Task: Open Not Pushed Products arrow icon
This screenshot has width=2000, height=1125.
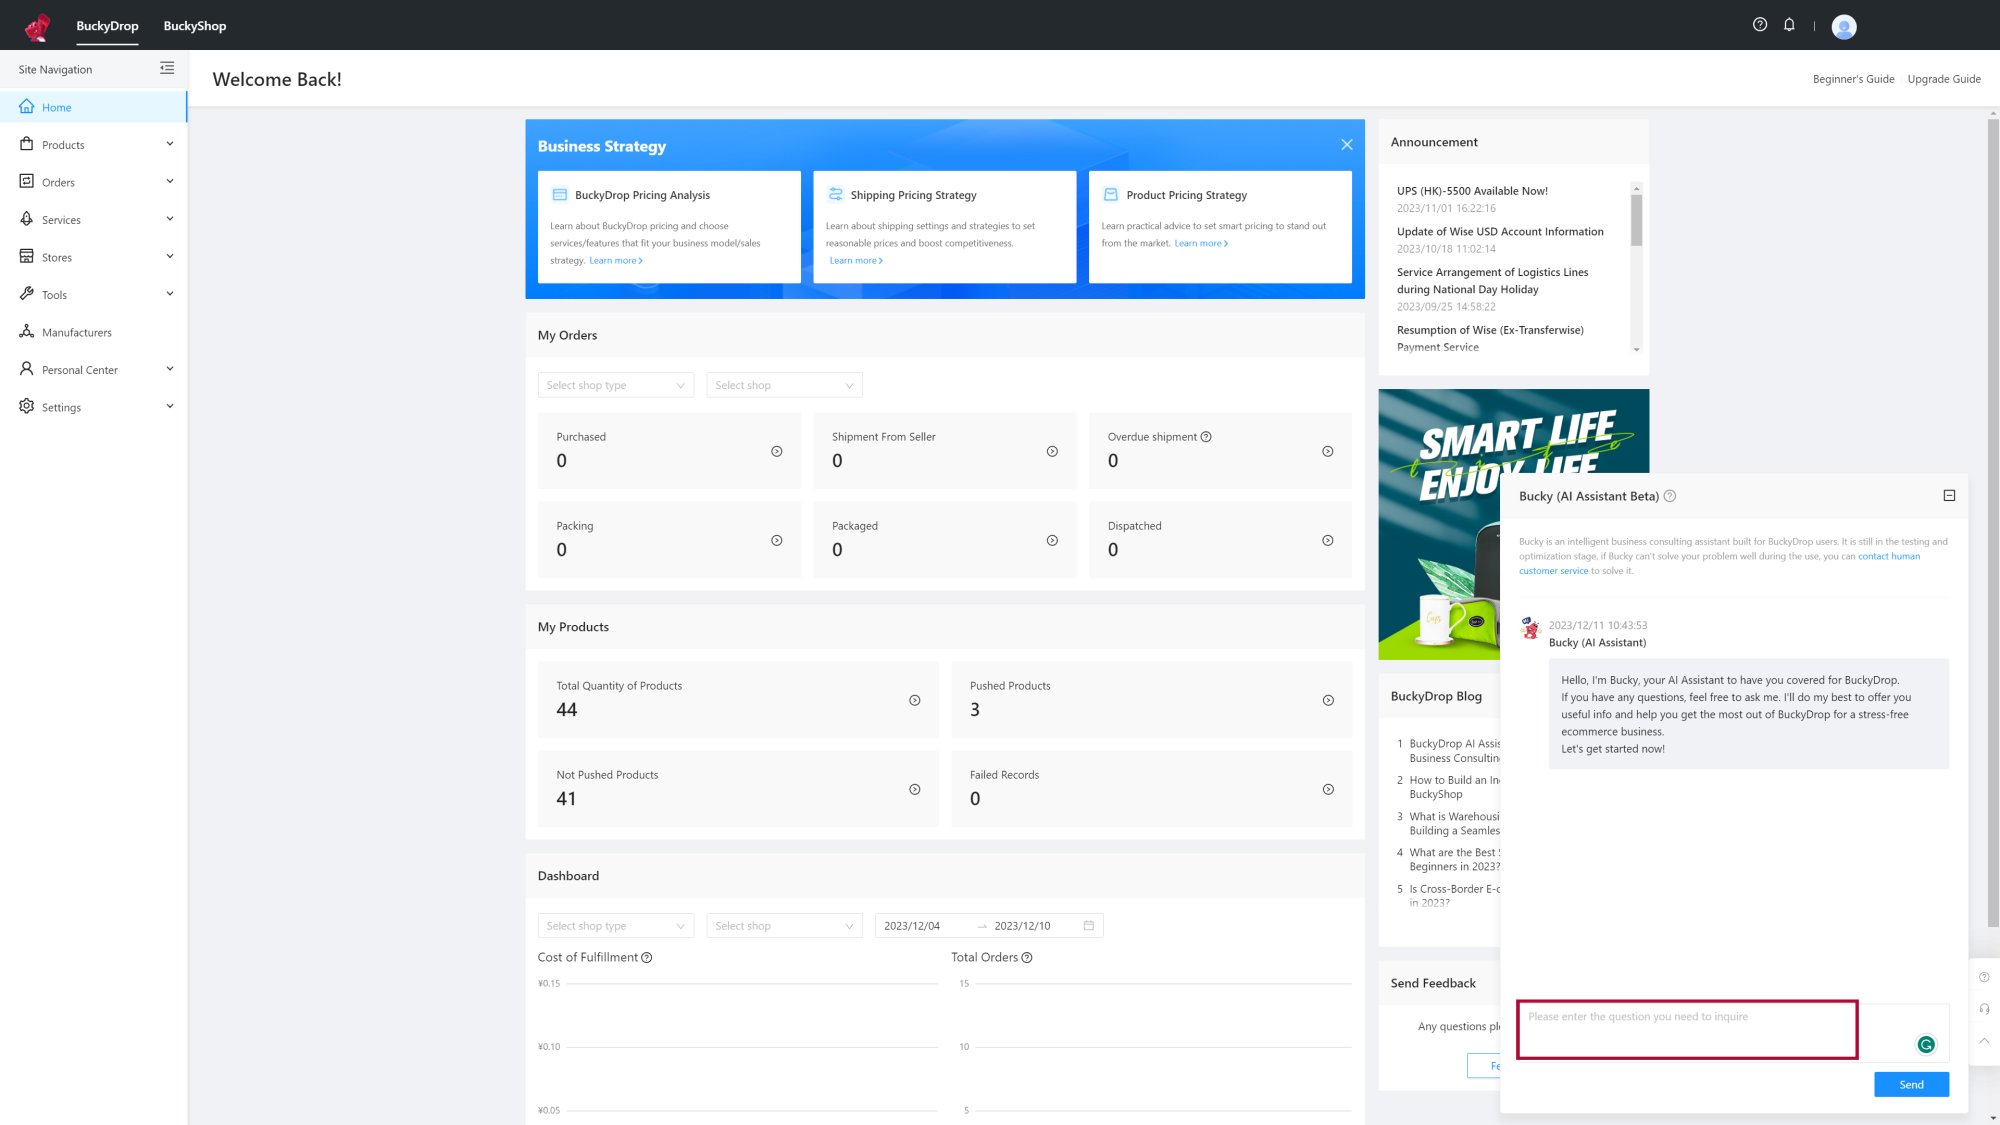Action: 915,790
